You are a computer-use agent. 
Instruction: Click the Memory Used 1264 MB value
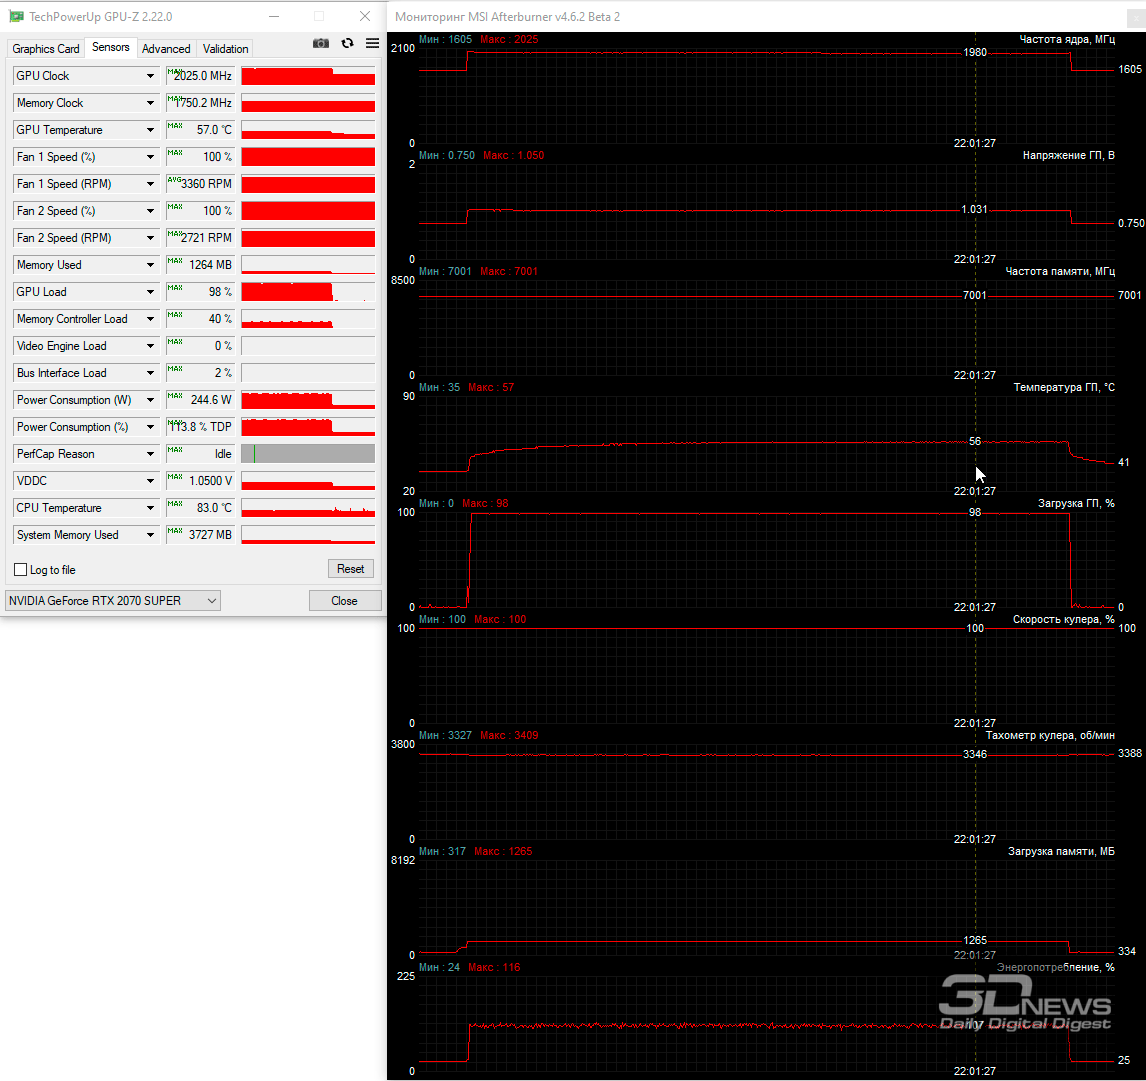point(200,265)
